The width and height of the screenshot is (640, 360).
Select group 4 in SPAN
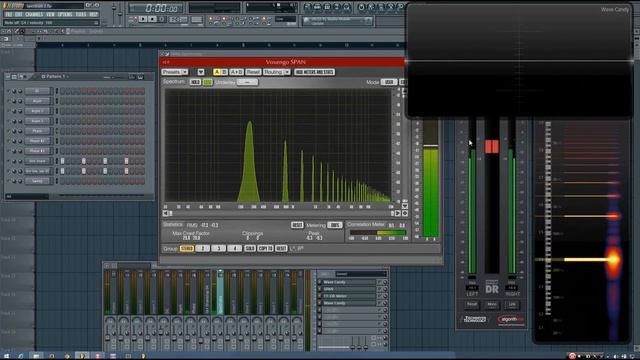(234, 248)
